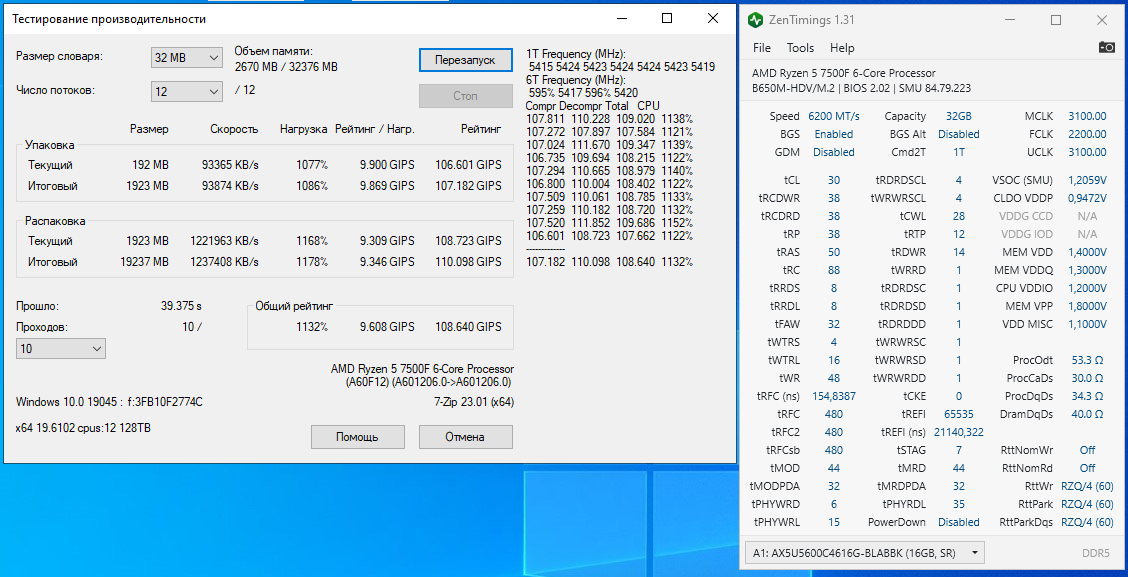1128x577 pixels.
Task: Click the tCL value 30
Action: click(834, 180)
